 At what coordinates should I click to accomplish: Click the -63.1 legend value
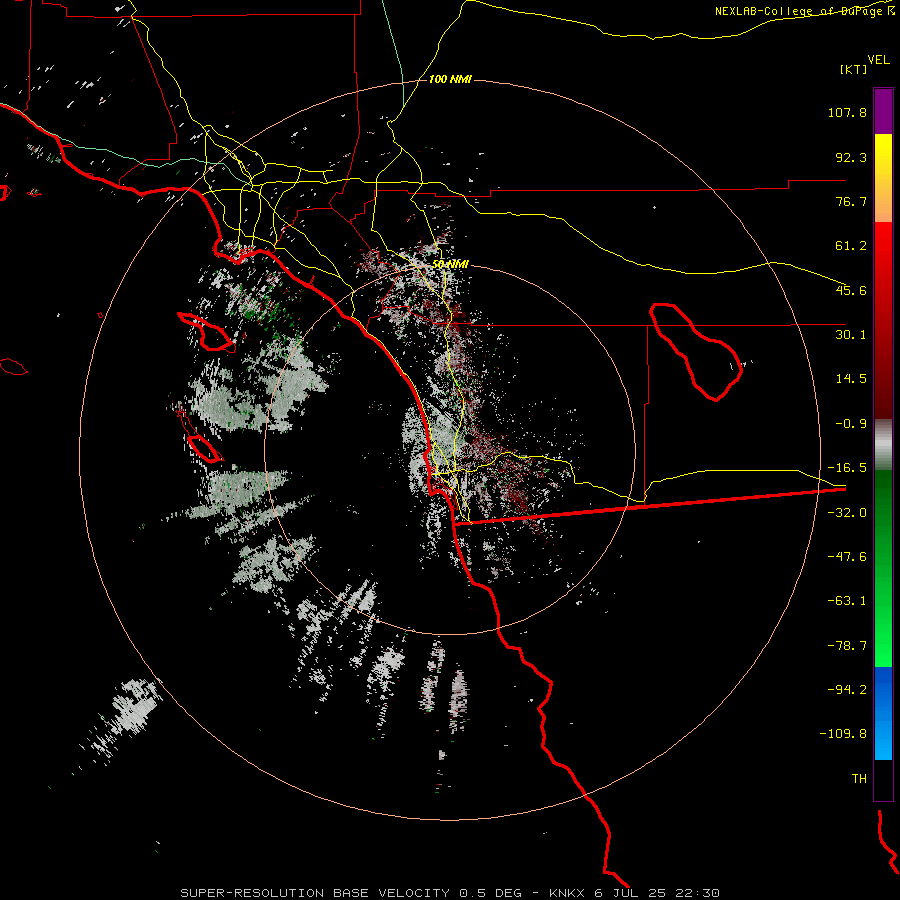point(847,601)
